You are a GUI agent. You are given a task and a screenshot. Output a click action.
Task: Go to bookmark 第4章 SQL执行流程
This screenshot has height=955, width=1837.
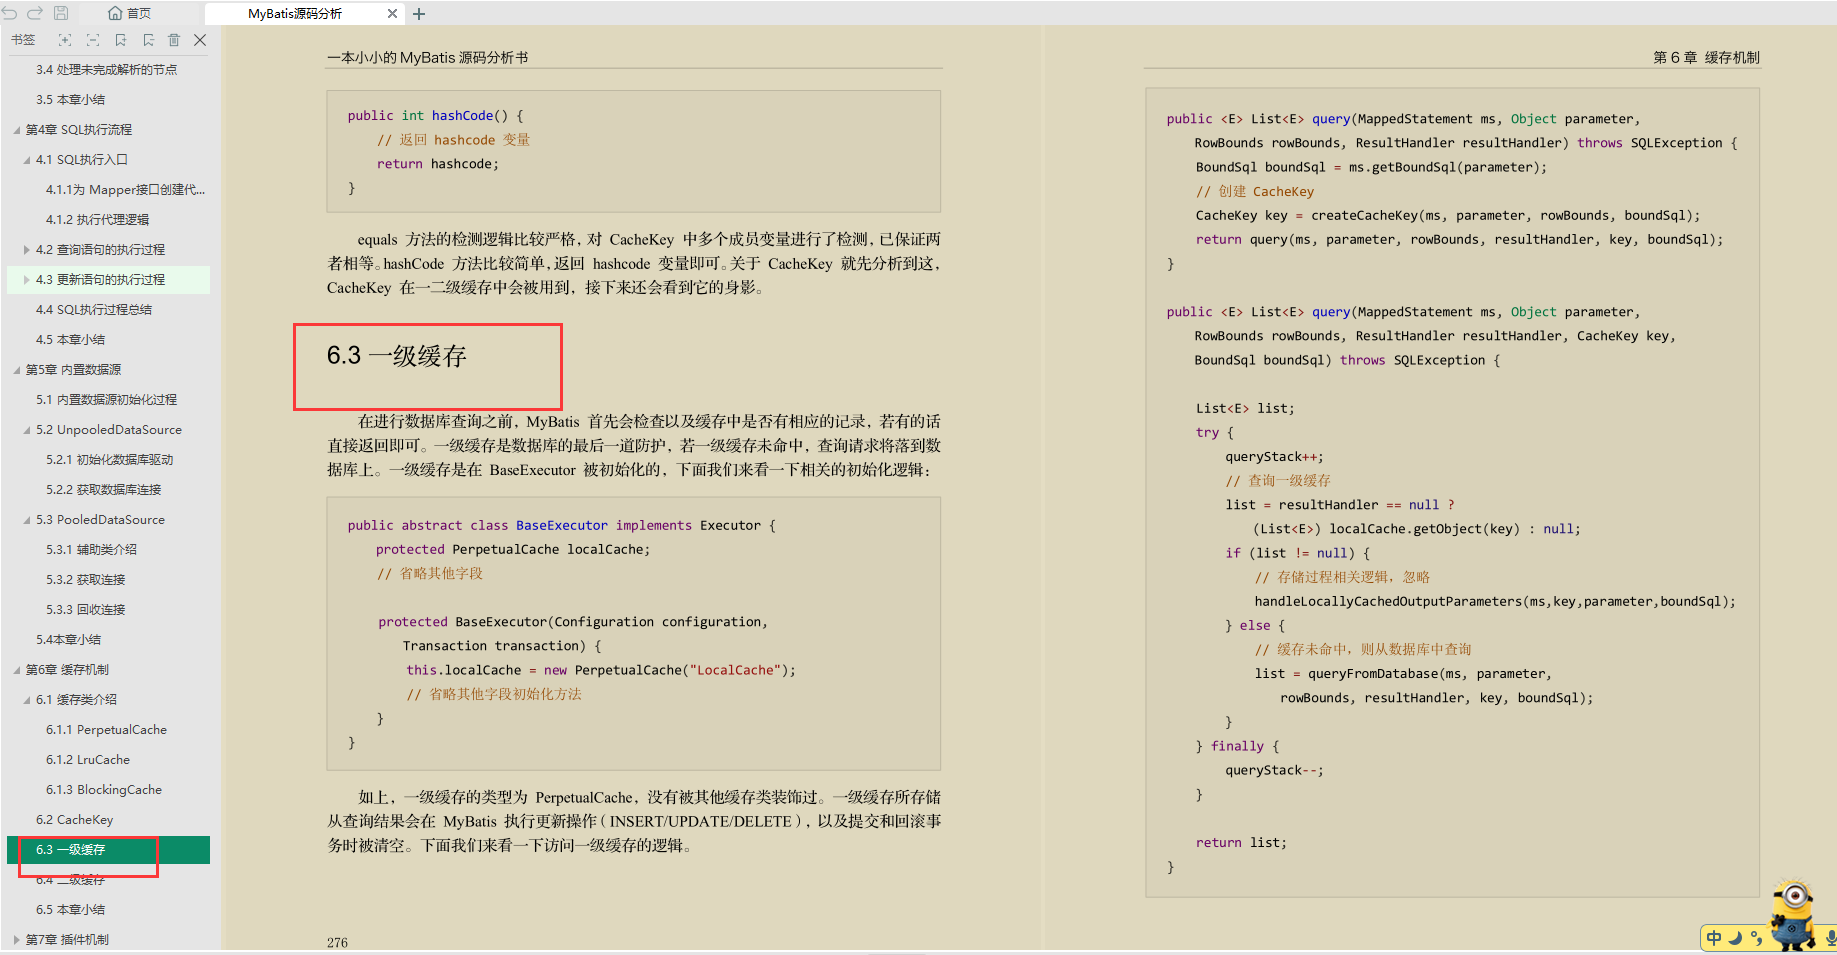coord(79,130)
